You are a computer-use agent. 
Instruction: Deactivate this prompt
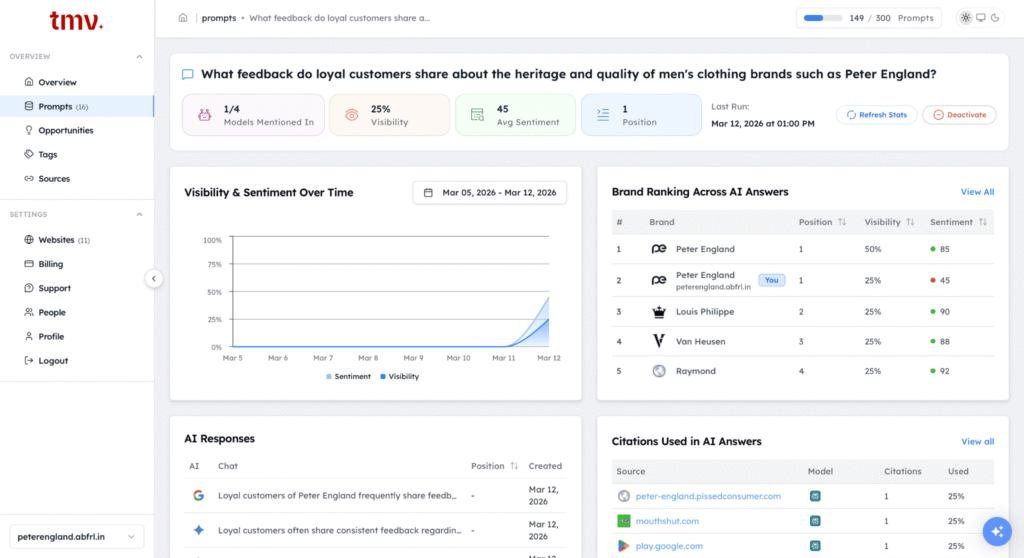[959, 115]
